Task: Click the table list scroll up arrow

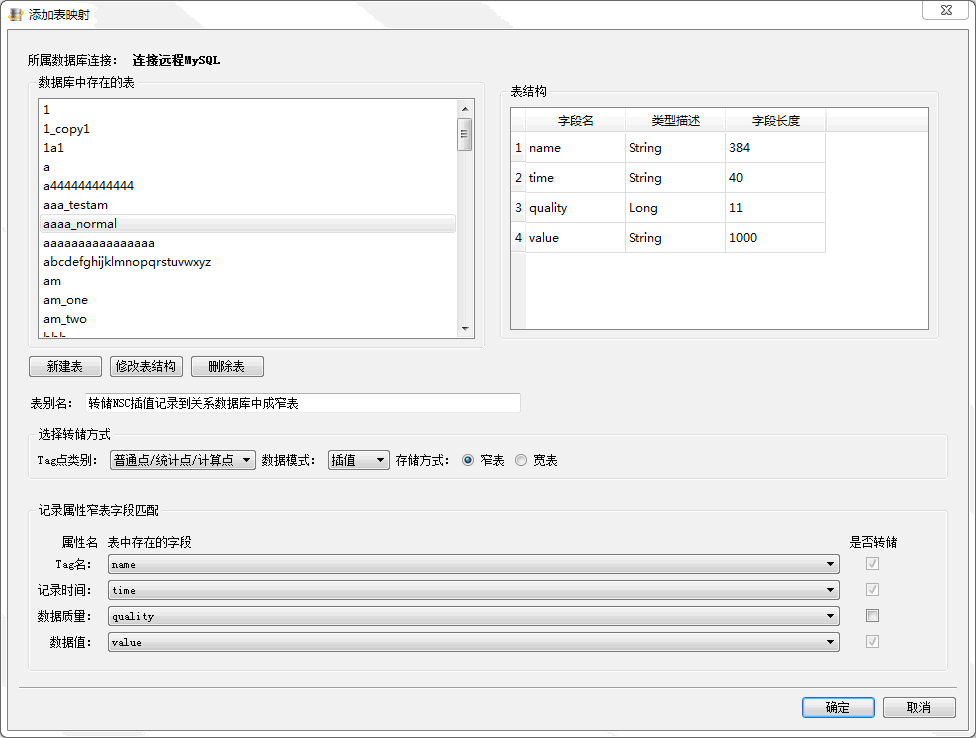Action: point(465,109)
